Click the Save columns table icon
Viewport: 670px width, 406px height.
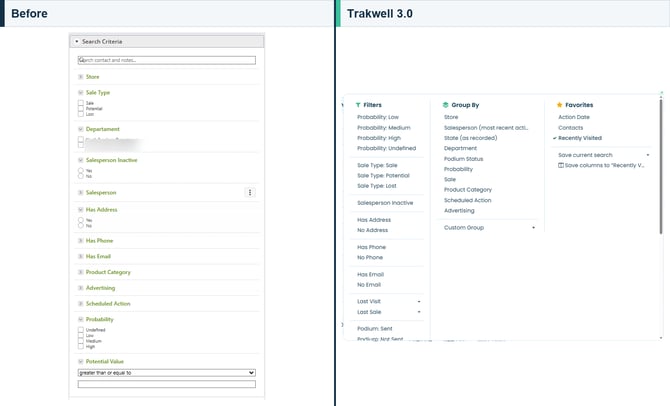[x=561, y=165]
